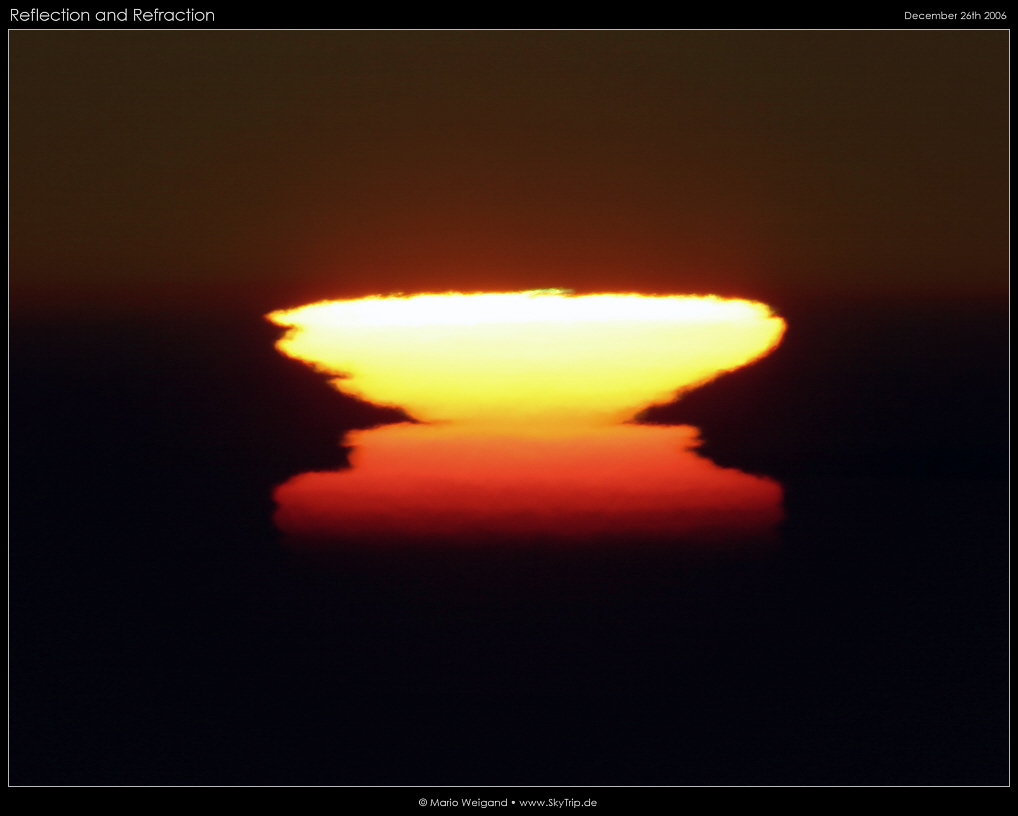Click the year "2006" in the date

(994, 16)
